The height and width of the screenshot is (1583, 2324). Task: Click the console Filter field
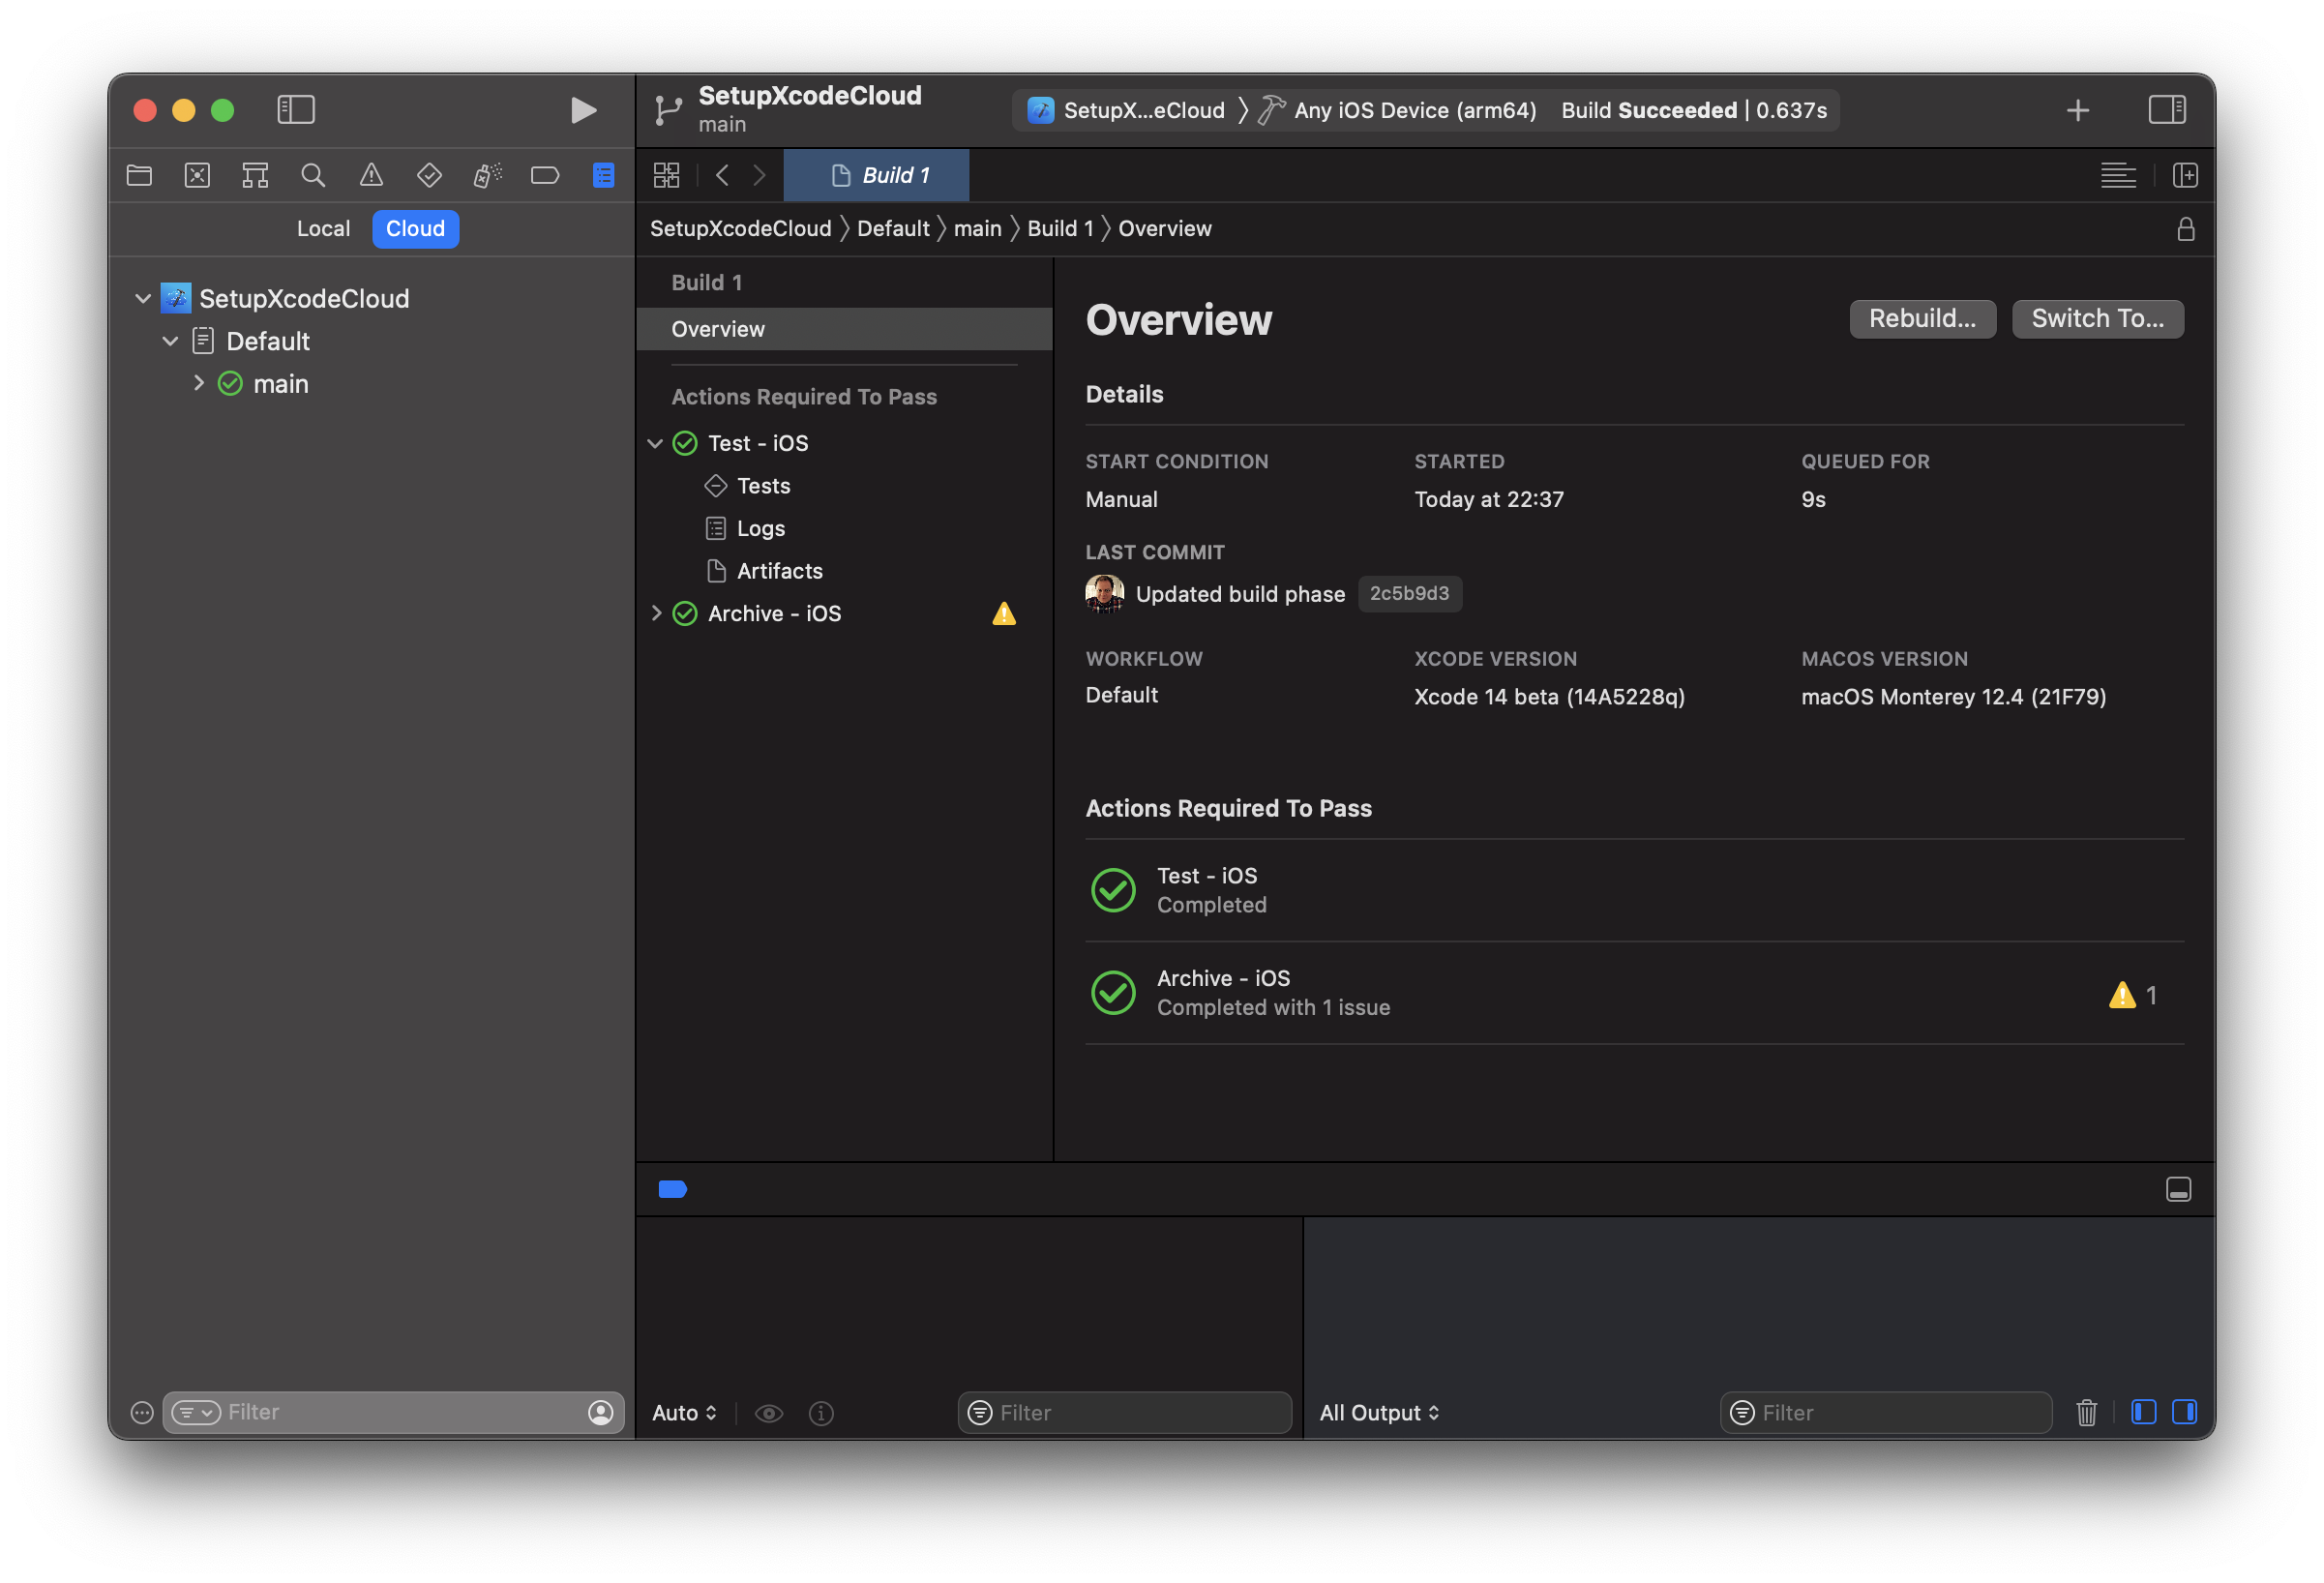(x=1886, y=1412)
